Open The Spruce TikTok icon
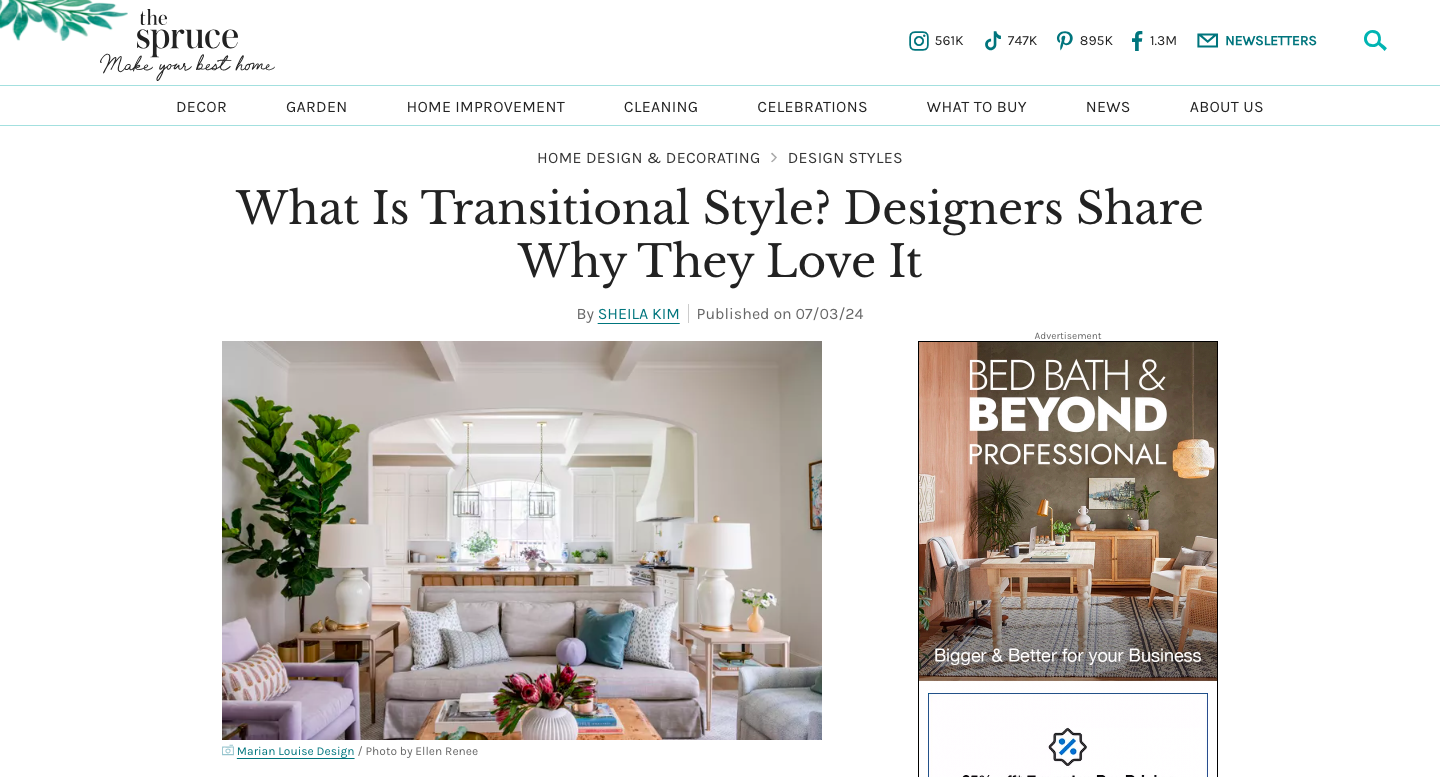The image size is (1440, 777). coord(992,41)
